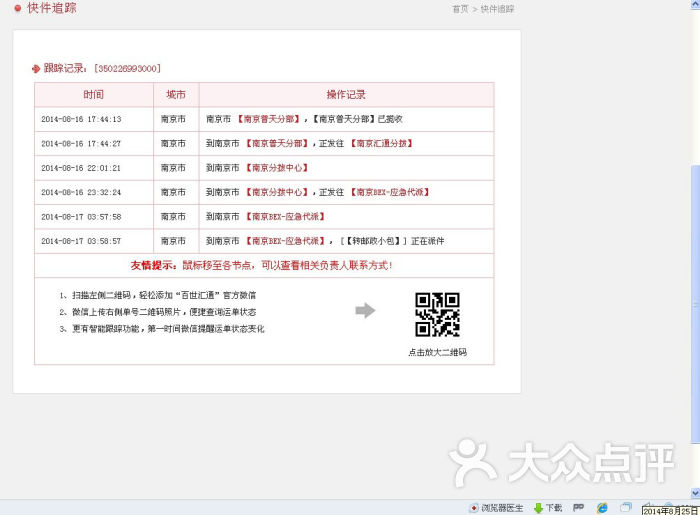Click 【南京BEX-应急代派】 in the 03:57:58 row
The width and height of the screenshot is (700, 515).
pos(285,216)
